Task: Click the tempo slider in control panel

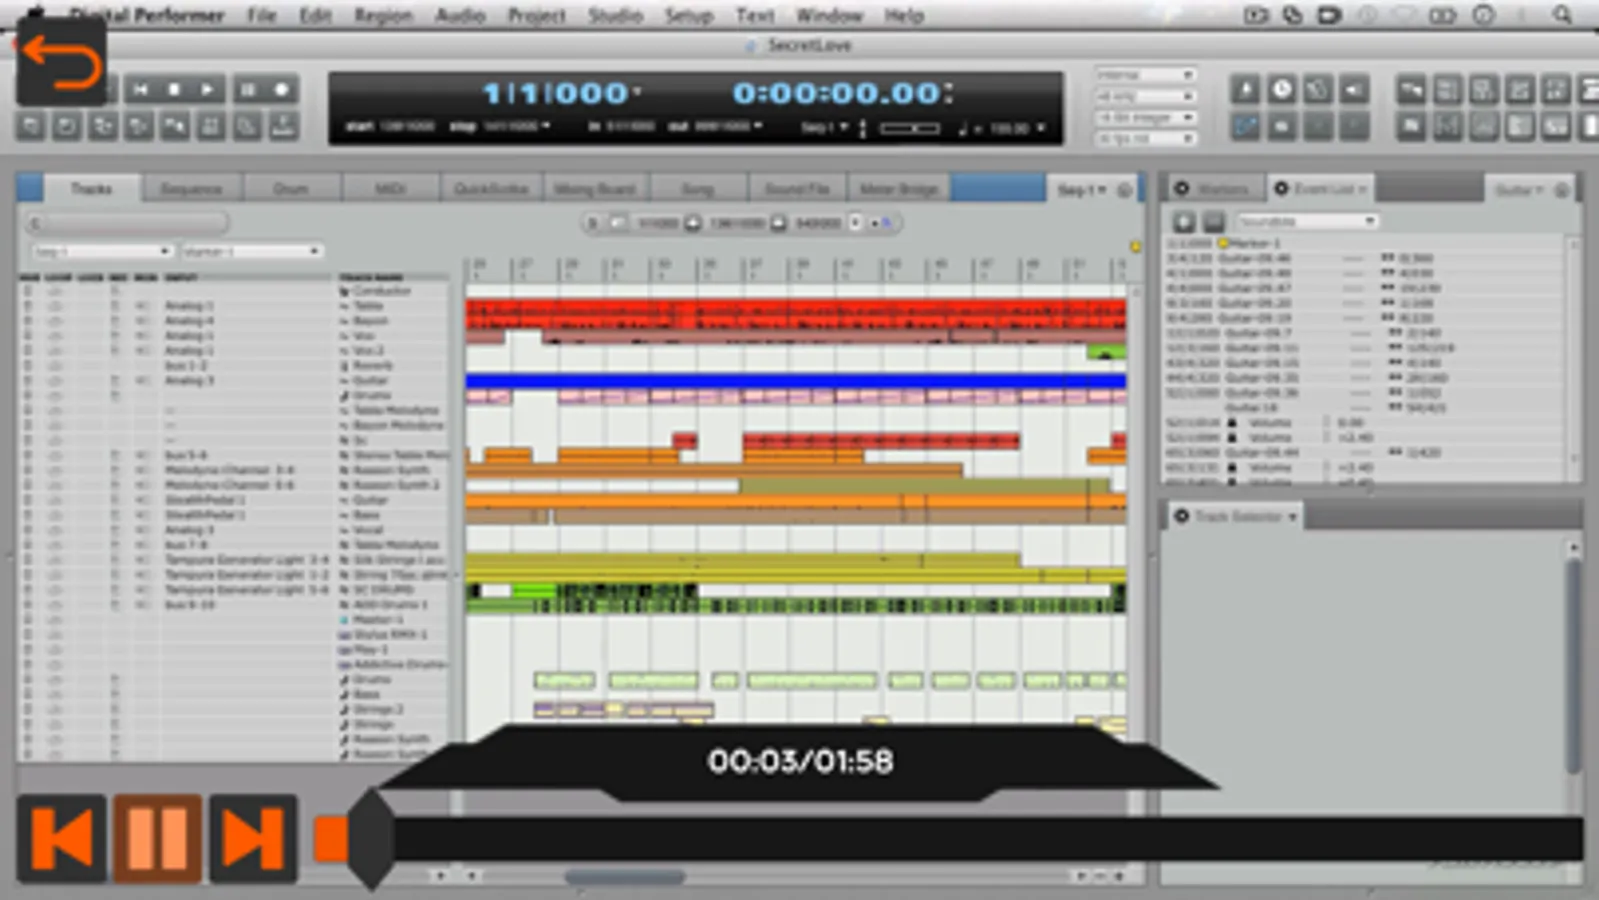Action: [910, 128]
